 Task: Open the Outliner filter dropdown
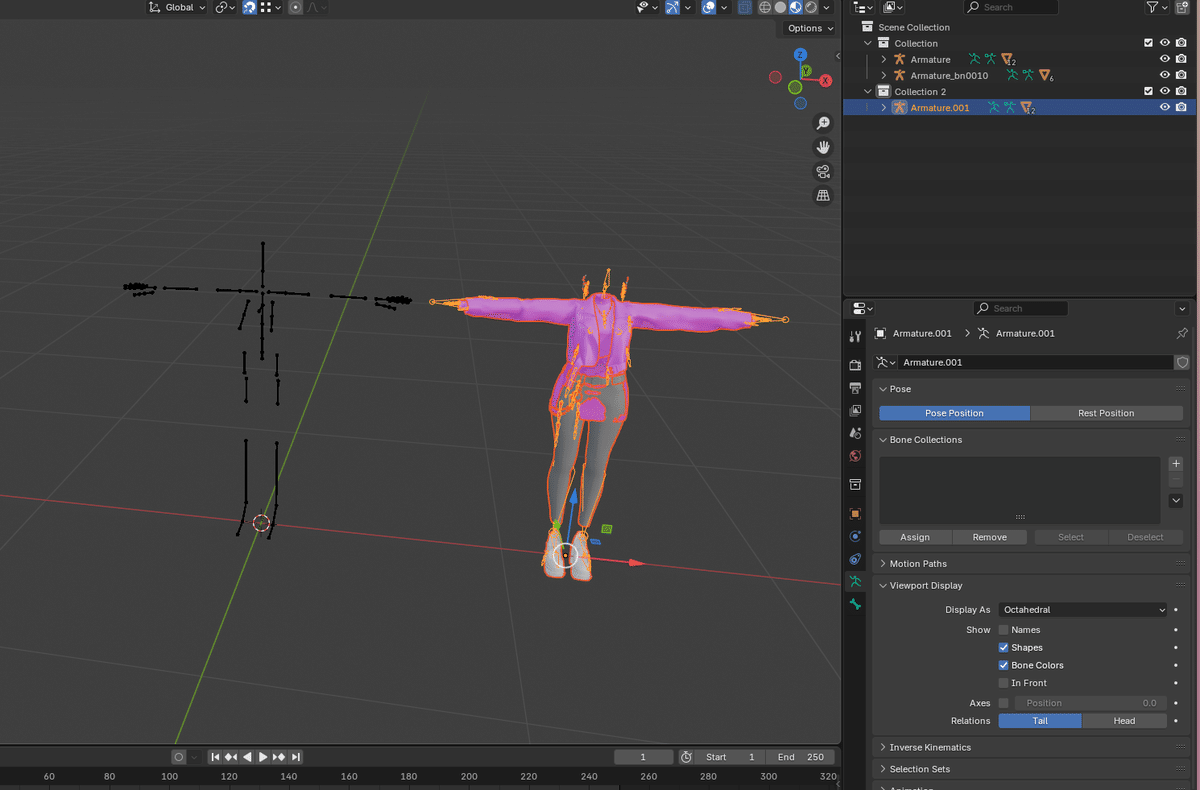[1157, 7]
